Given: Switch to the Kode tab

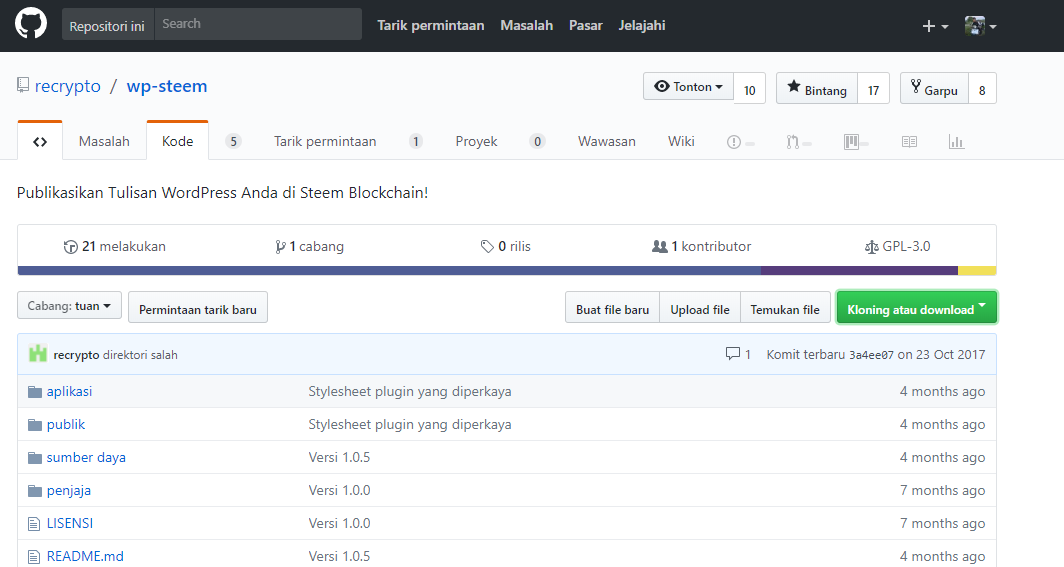Looking at the screenshot, I should [x=178, y=141].
